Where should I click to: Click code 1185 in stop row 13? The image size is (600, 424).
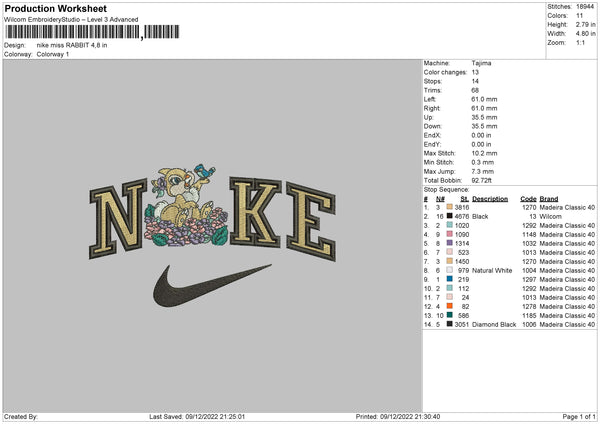529,315
